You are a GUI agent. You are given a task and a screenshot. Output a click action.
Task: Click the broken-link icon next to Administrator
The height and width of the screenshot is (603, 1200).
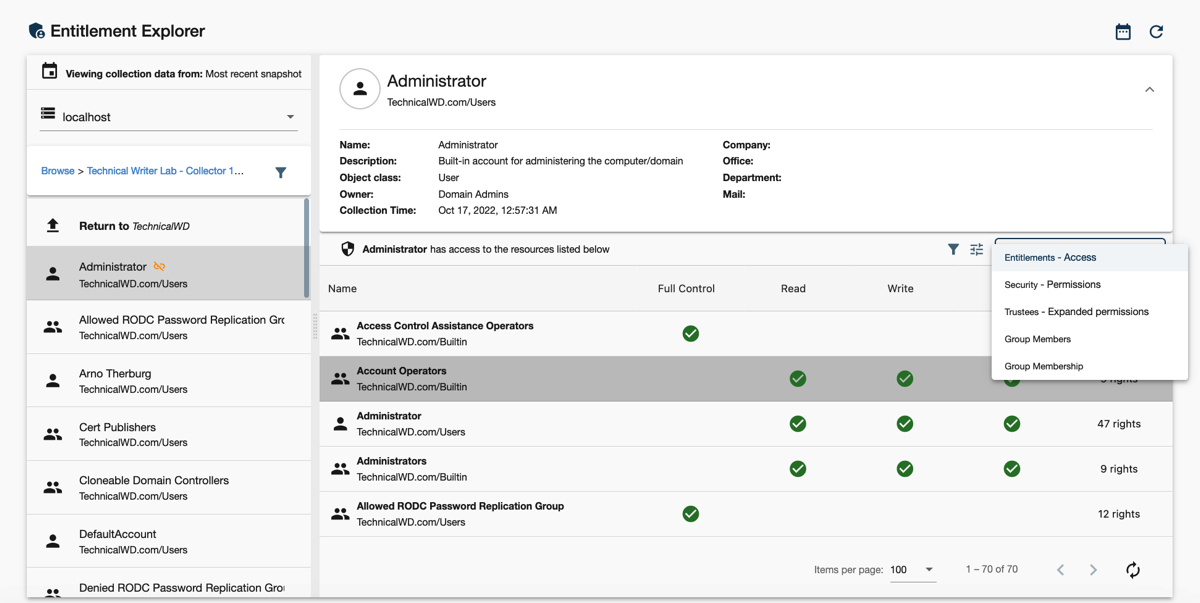159,267
